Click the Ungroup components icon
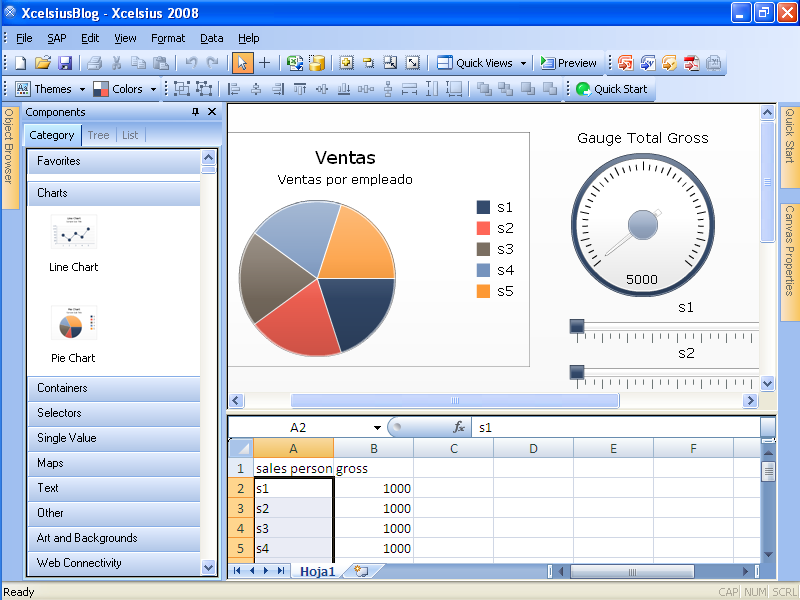Image resolution: width=800 pixels, height=600 pixels. [x=204, y=89]
